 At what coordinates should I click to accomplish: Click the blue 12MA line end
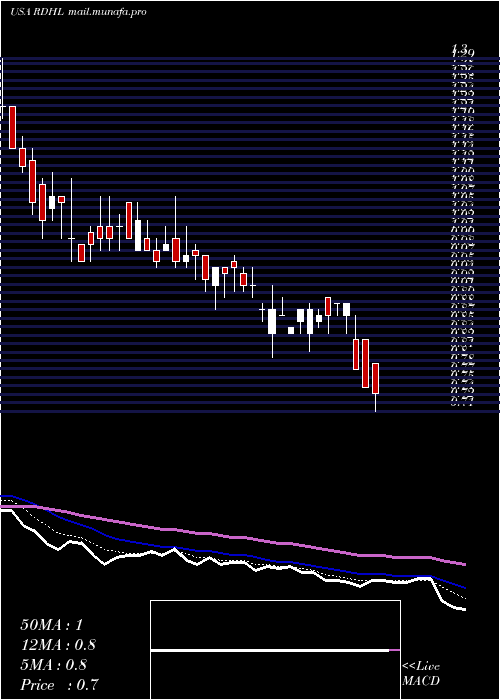point(464,588)
